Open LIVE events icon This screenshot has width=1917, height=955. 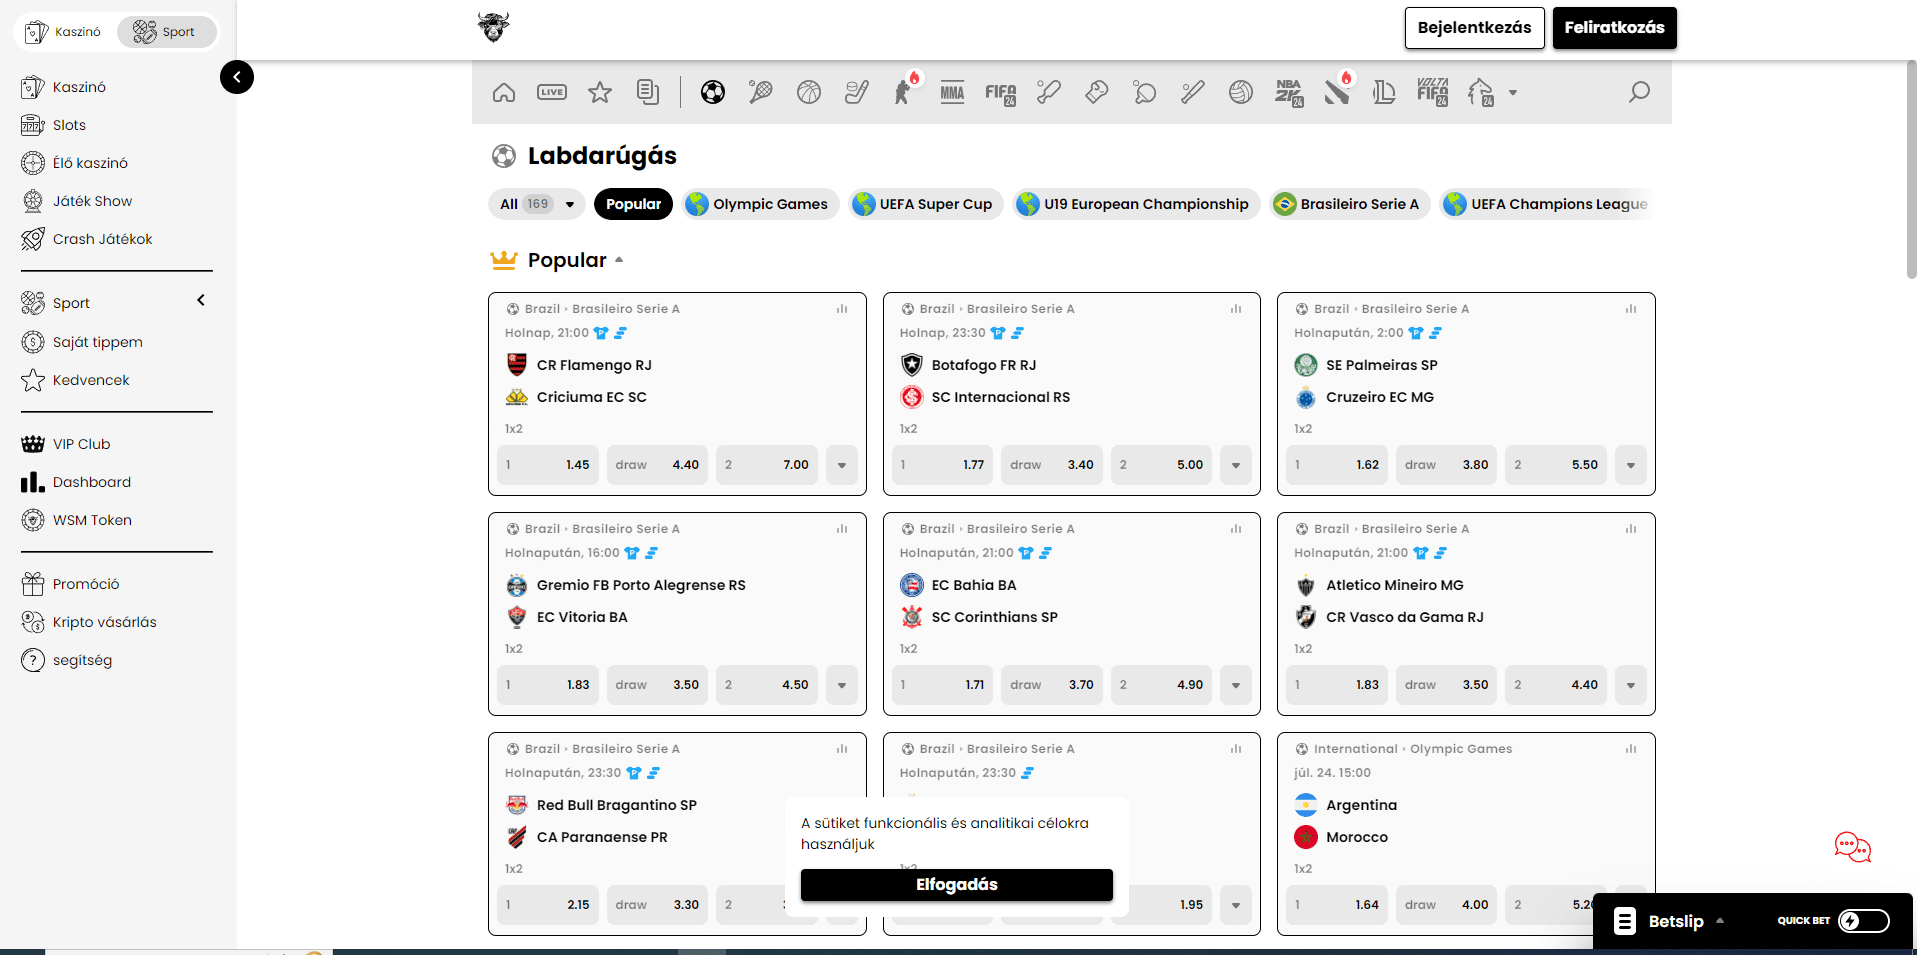click(552, 93)
